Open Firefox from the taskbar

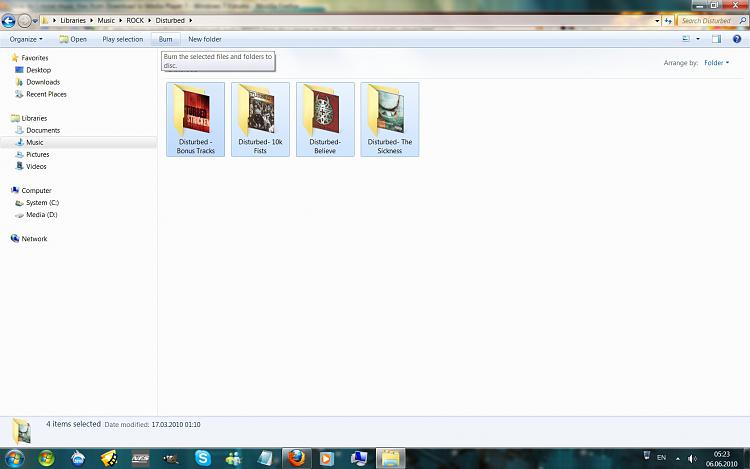coord(296,458)
